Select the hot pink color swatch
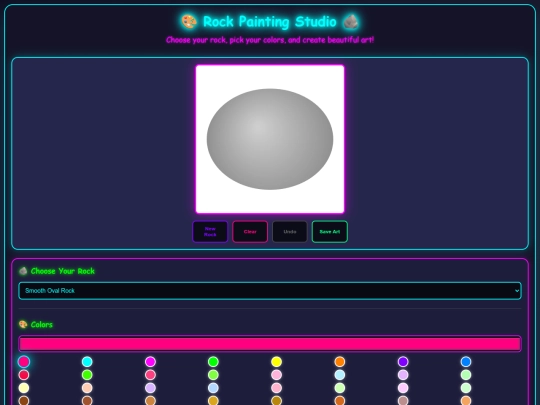 point(24,362)
